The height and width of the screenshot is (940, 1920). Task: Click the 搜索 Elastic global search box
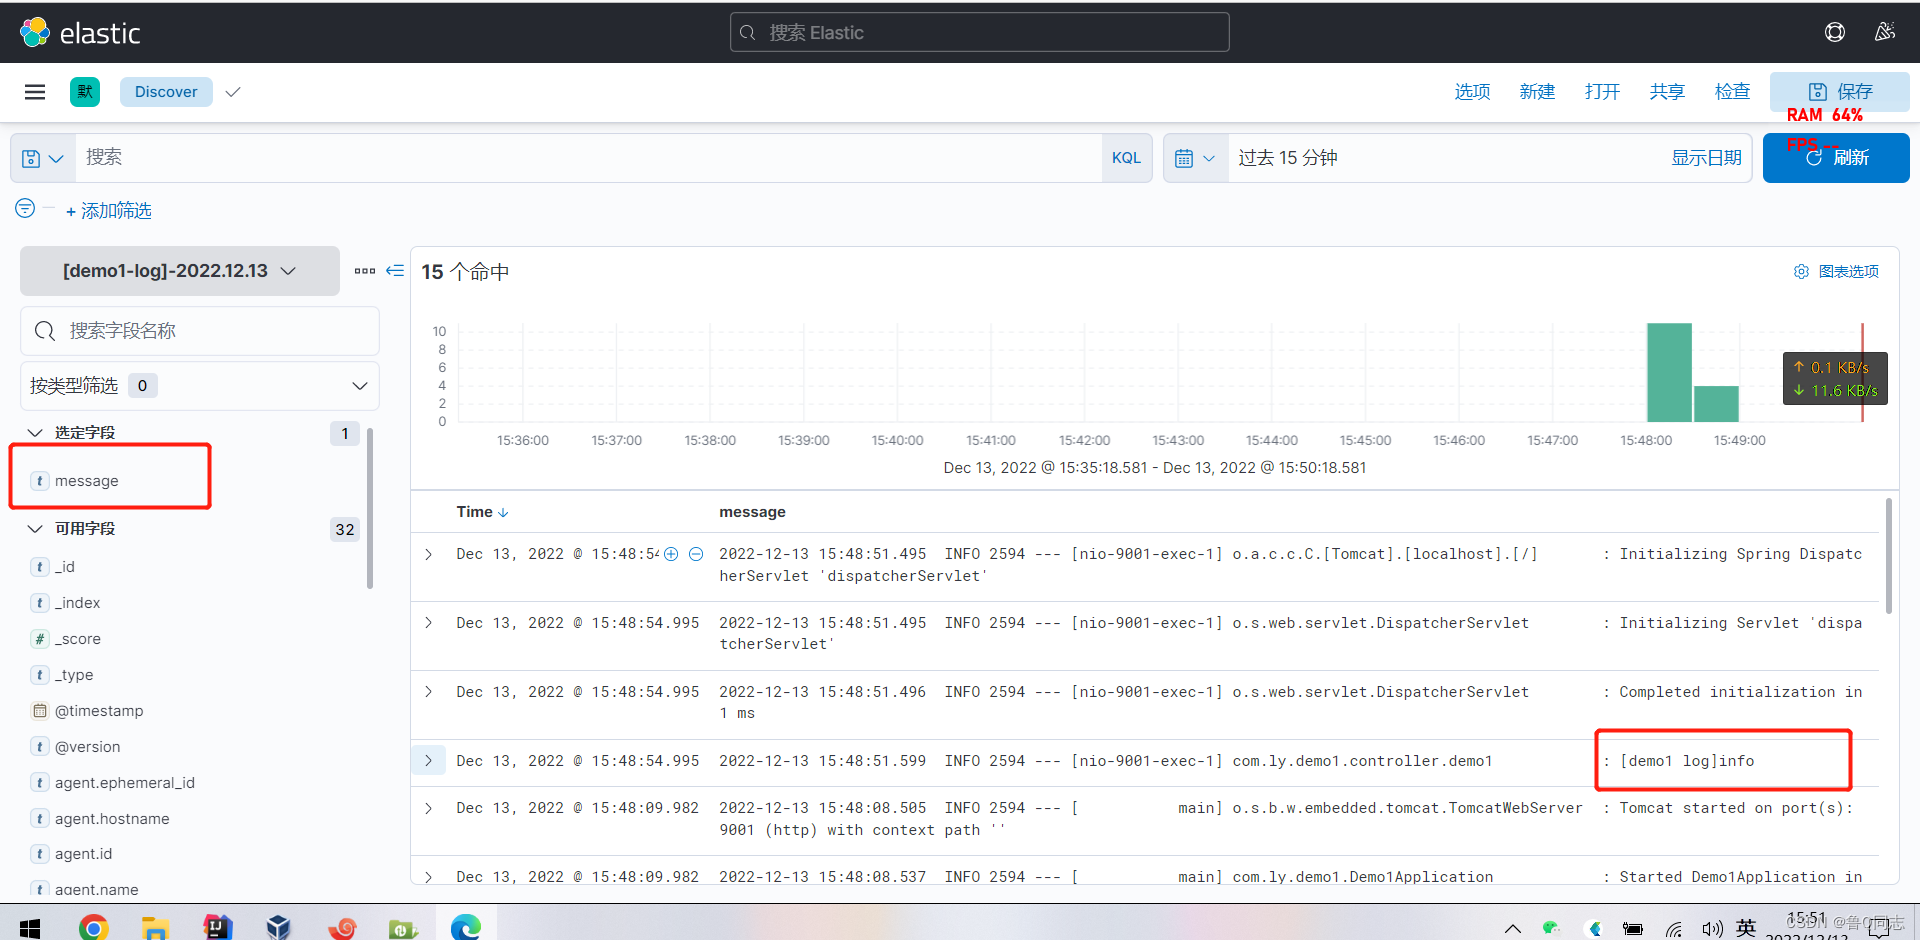979,33
